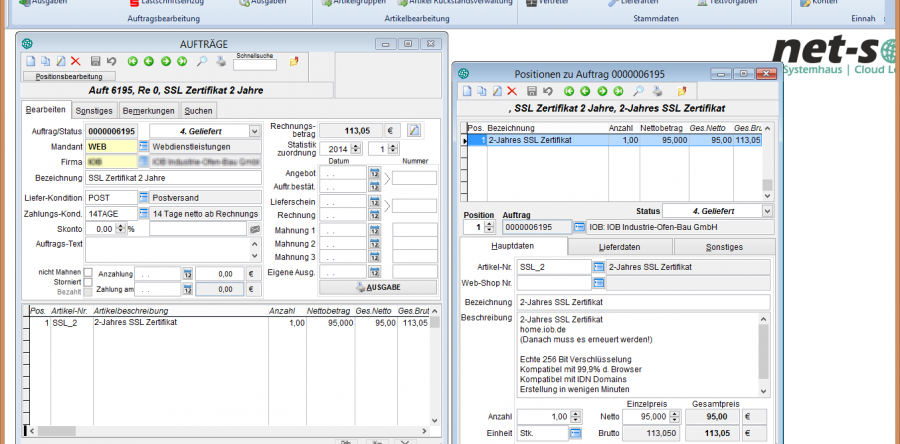Click the printer icon in Positionen window toolbar
Image resolution: width=900 pixels, height=444 pixels.
click(x=655, y=92)
